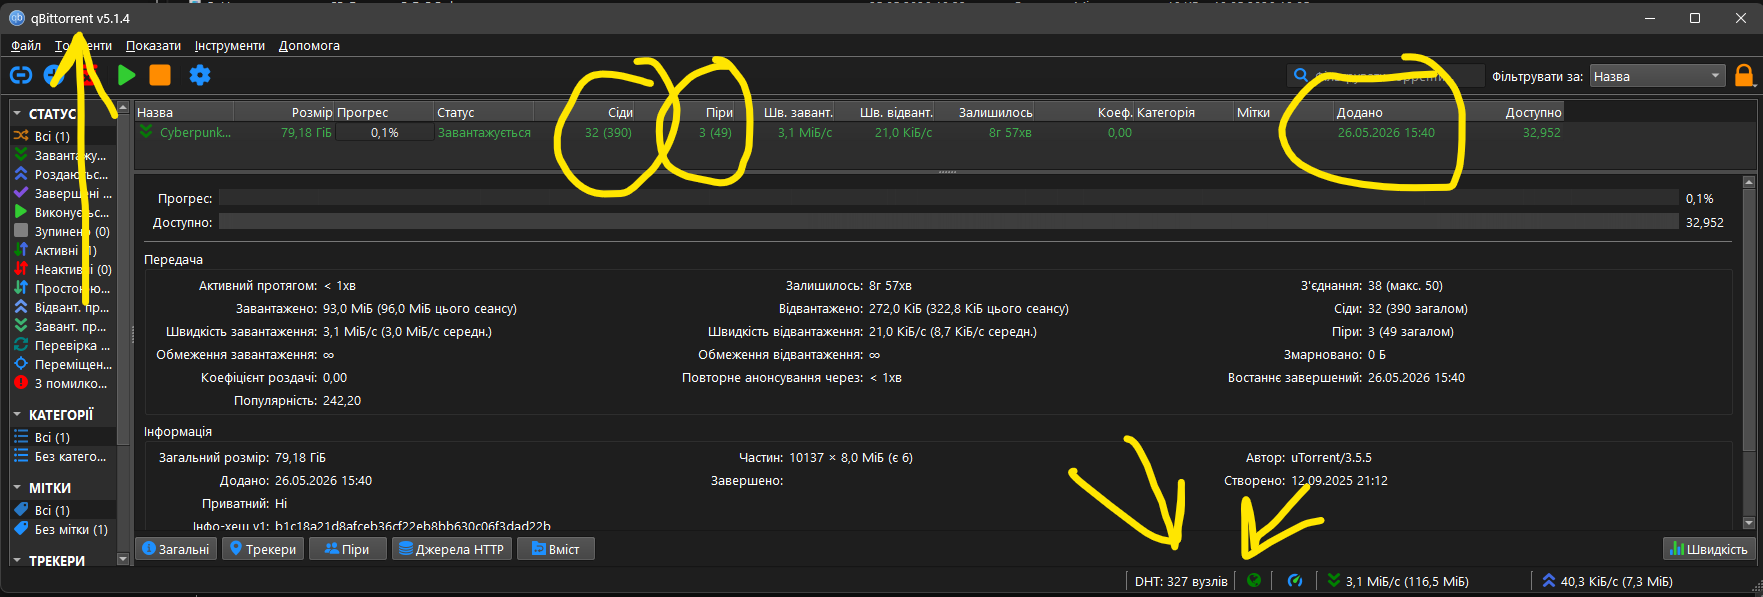Viewport: 1763px width, 597px height.
Task: Collapse the МІТКИ section
Action: (17, 488)
